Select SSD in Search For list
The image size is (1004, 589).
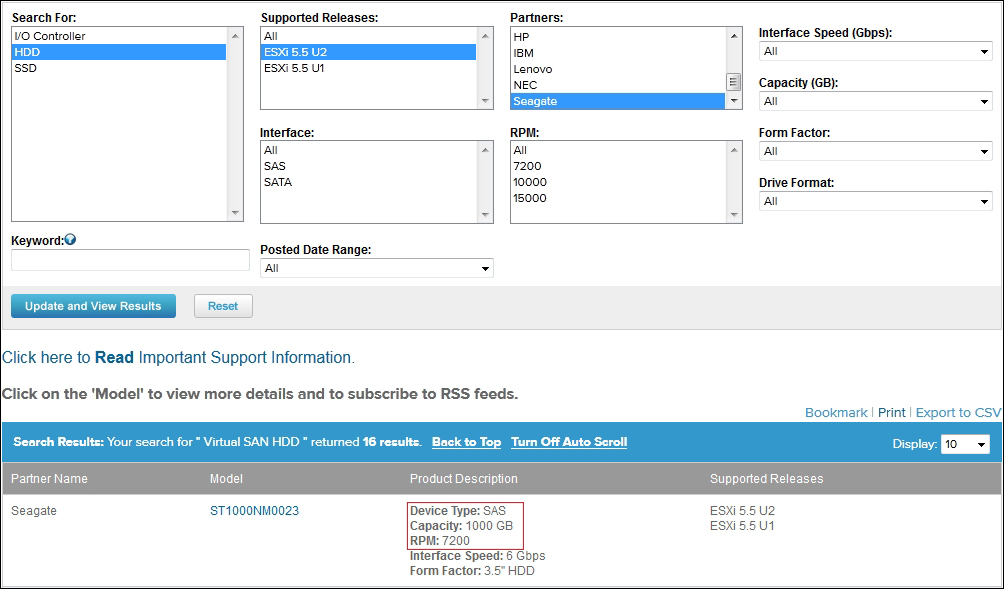coord(25,69)
